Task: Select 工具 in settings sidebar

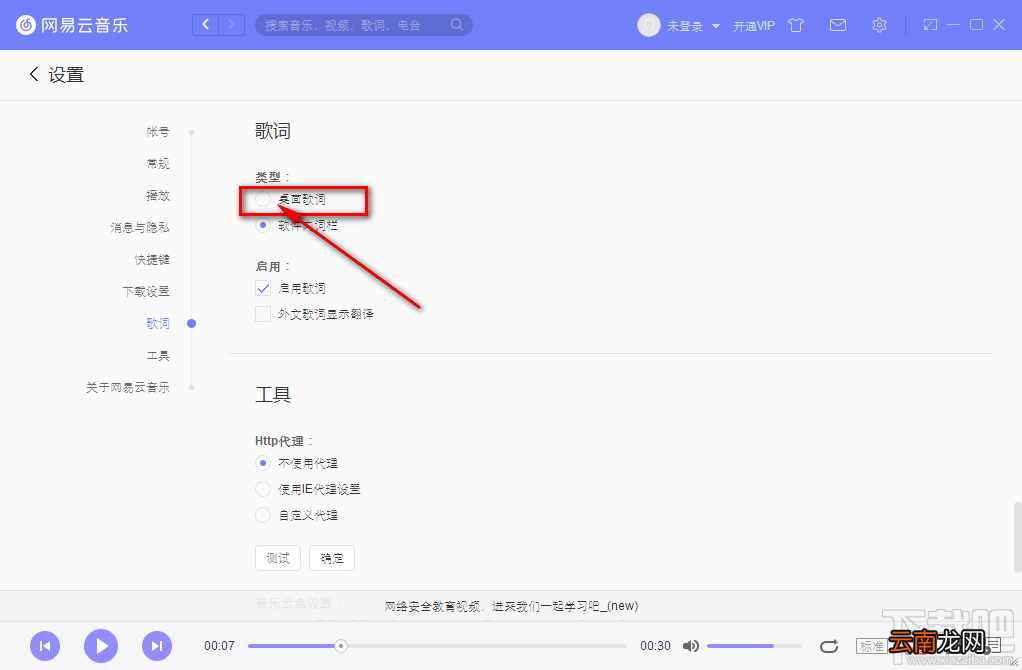Action: pyautogui.click(x=158, y=355)
